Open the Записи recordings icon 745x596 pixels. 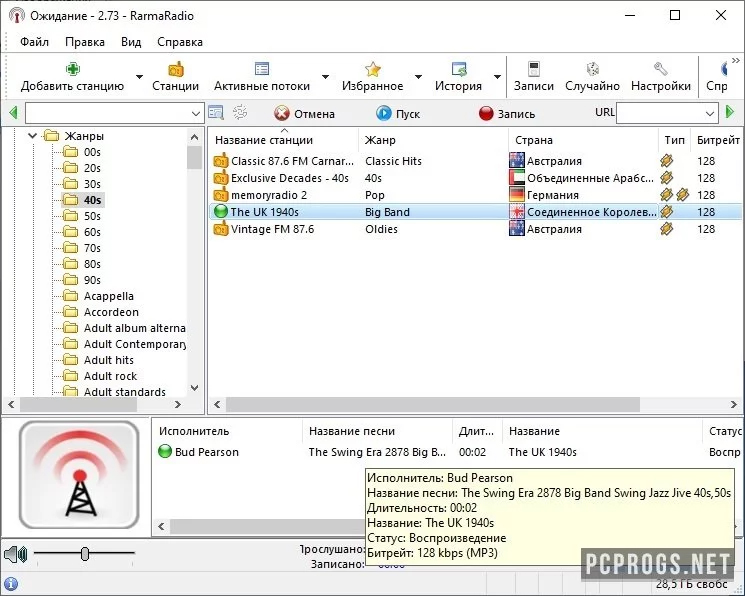(533, 69)
